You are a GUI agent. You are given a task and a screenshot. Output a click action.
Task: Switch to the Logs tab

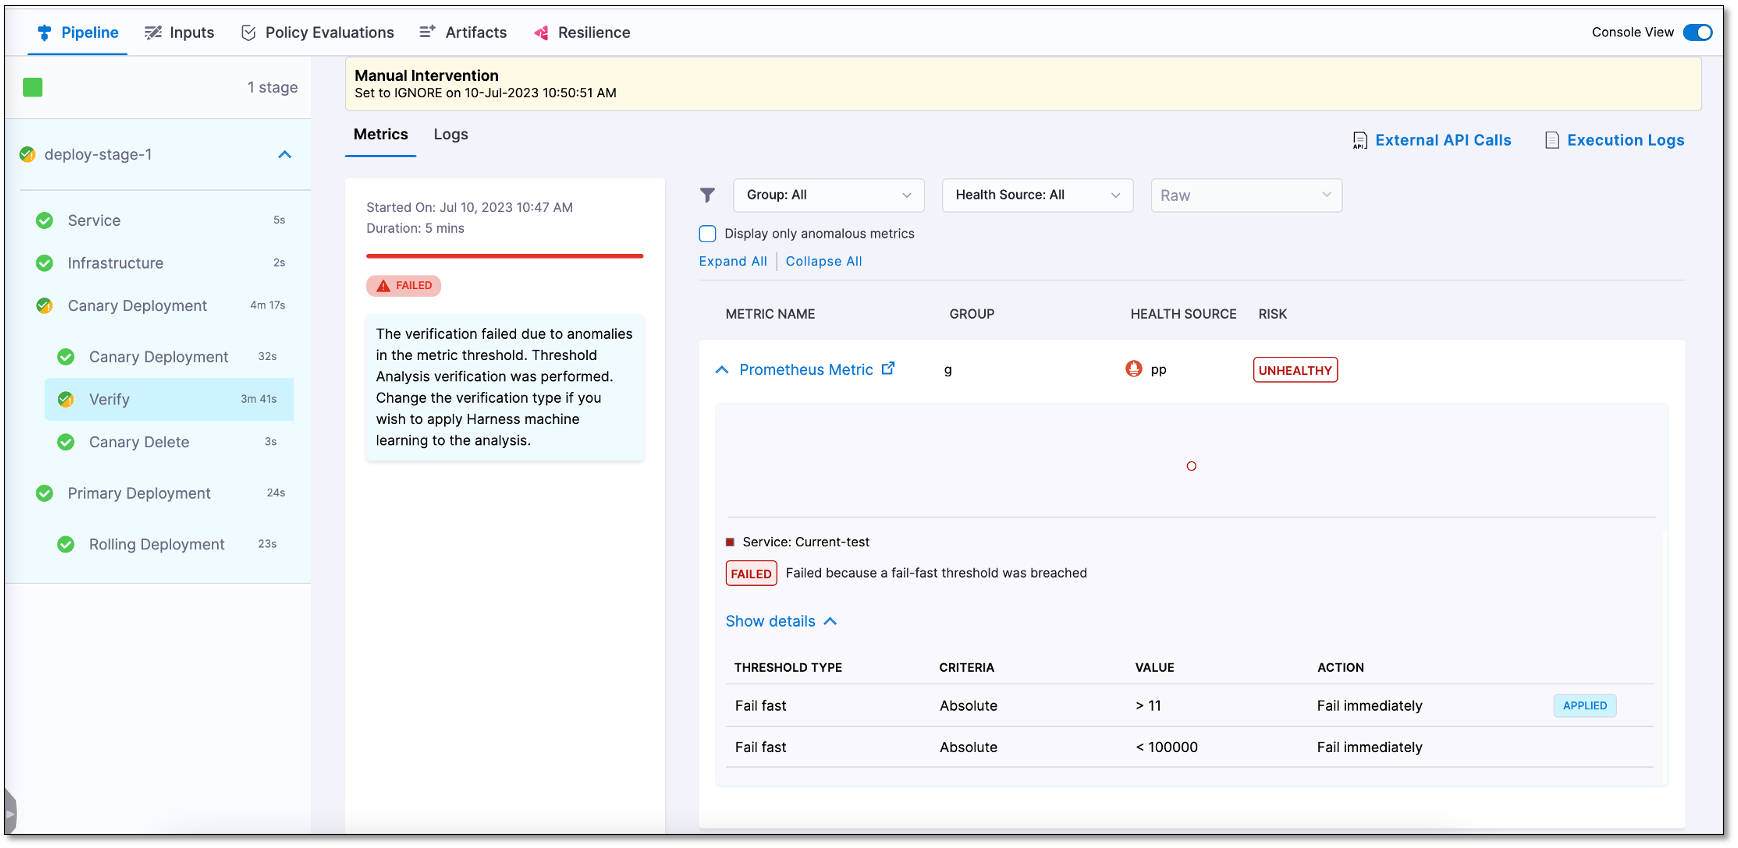(451, 134)
